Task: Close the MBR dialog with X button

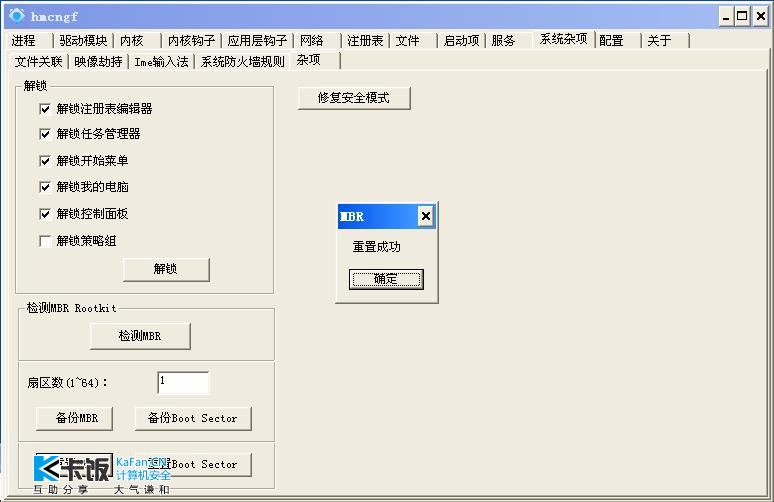Action: pyautogui.click(x=425, y=216)
